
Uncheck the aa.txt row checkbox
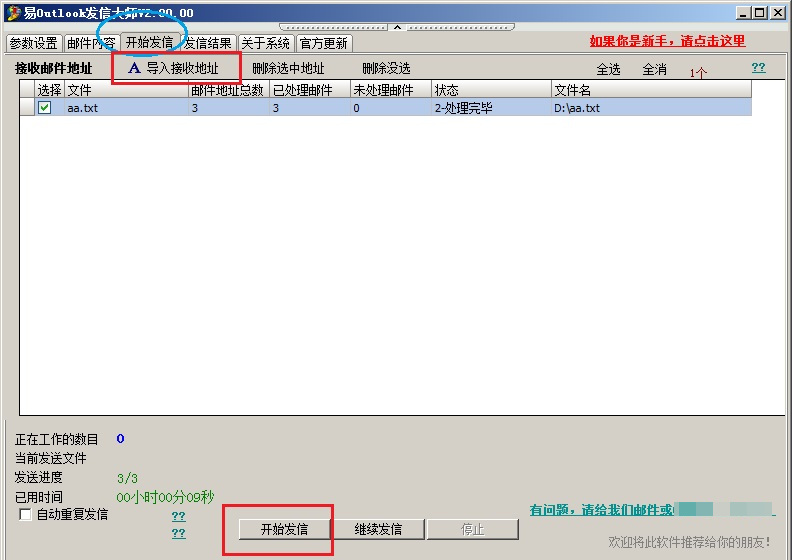pos(44,107)
